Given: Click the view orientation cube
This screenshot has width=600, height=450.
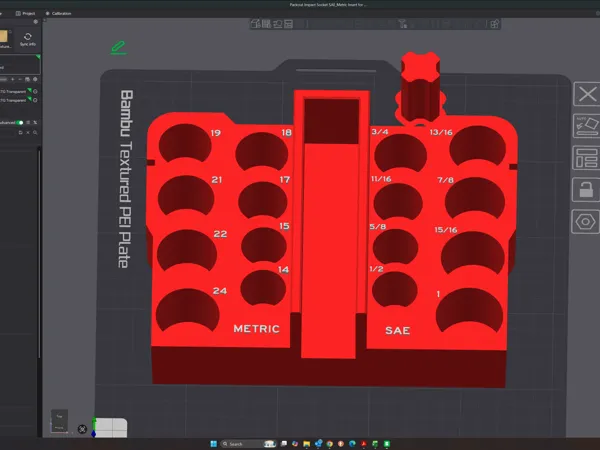Looking at the screenshot, I should (59, 421).
